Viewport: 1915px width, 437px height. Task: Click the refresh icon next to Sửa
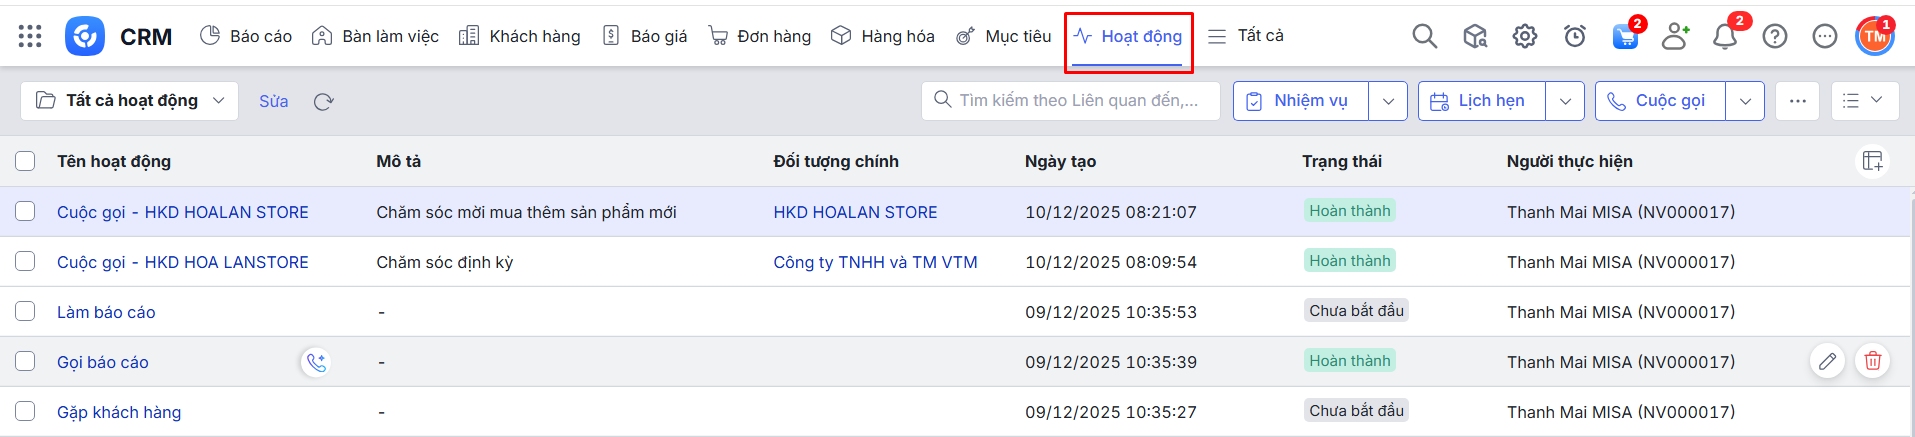[x=323, y=102]
